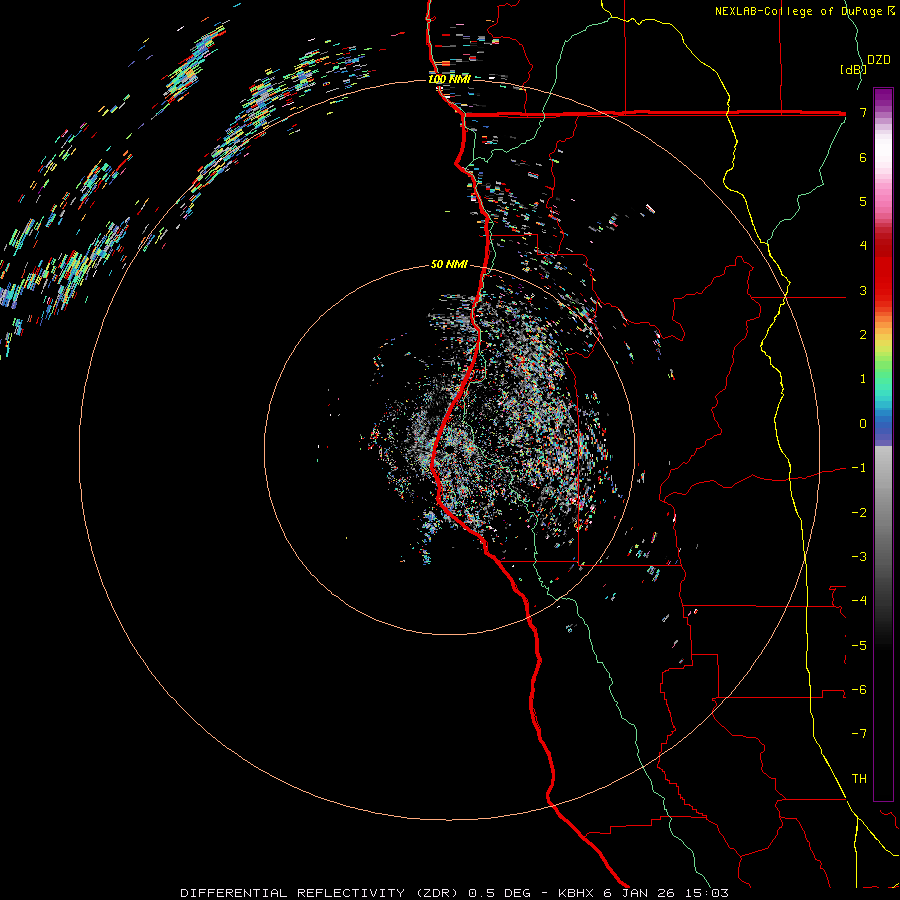Click the -6 value on color scale
Viewport: 900px width, 900px height.
[859, 690]
